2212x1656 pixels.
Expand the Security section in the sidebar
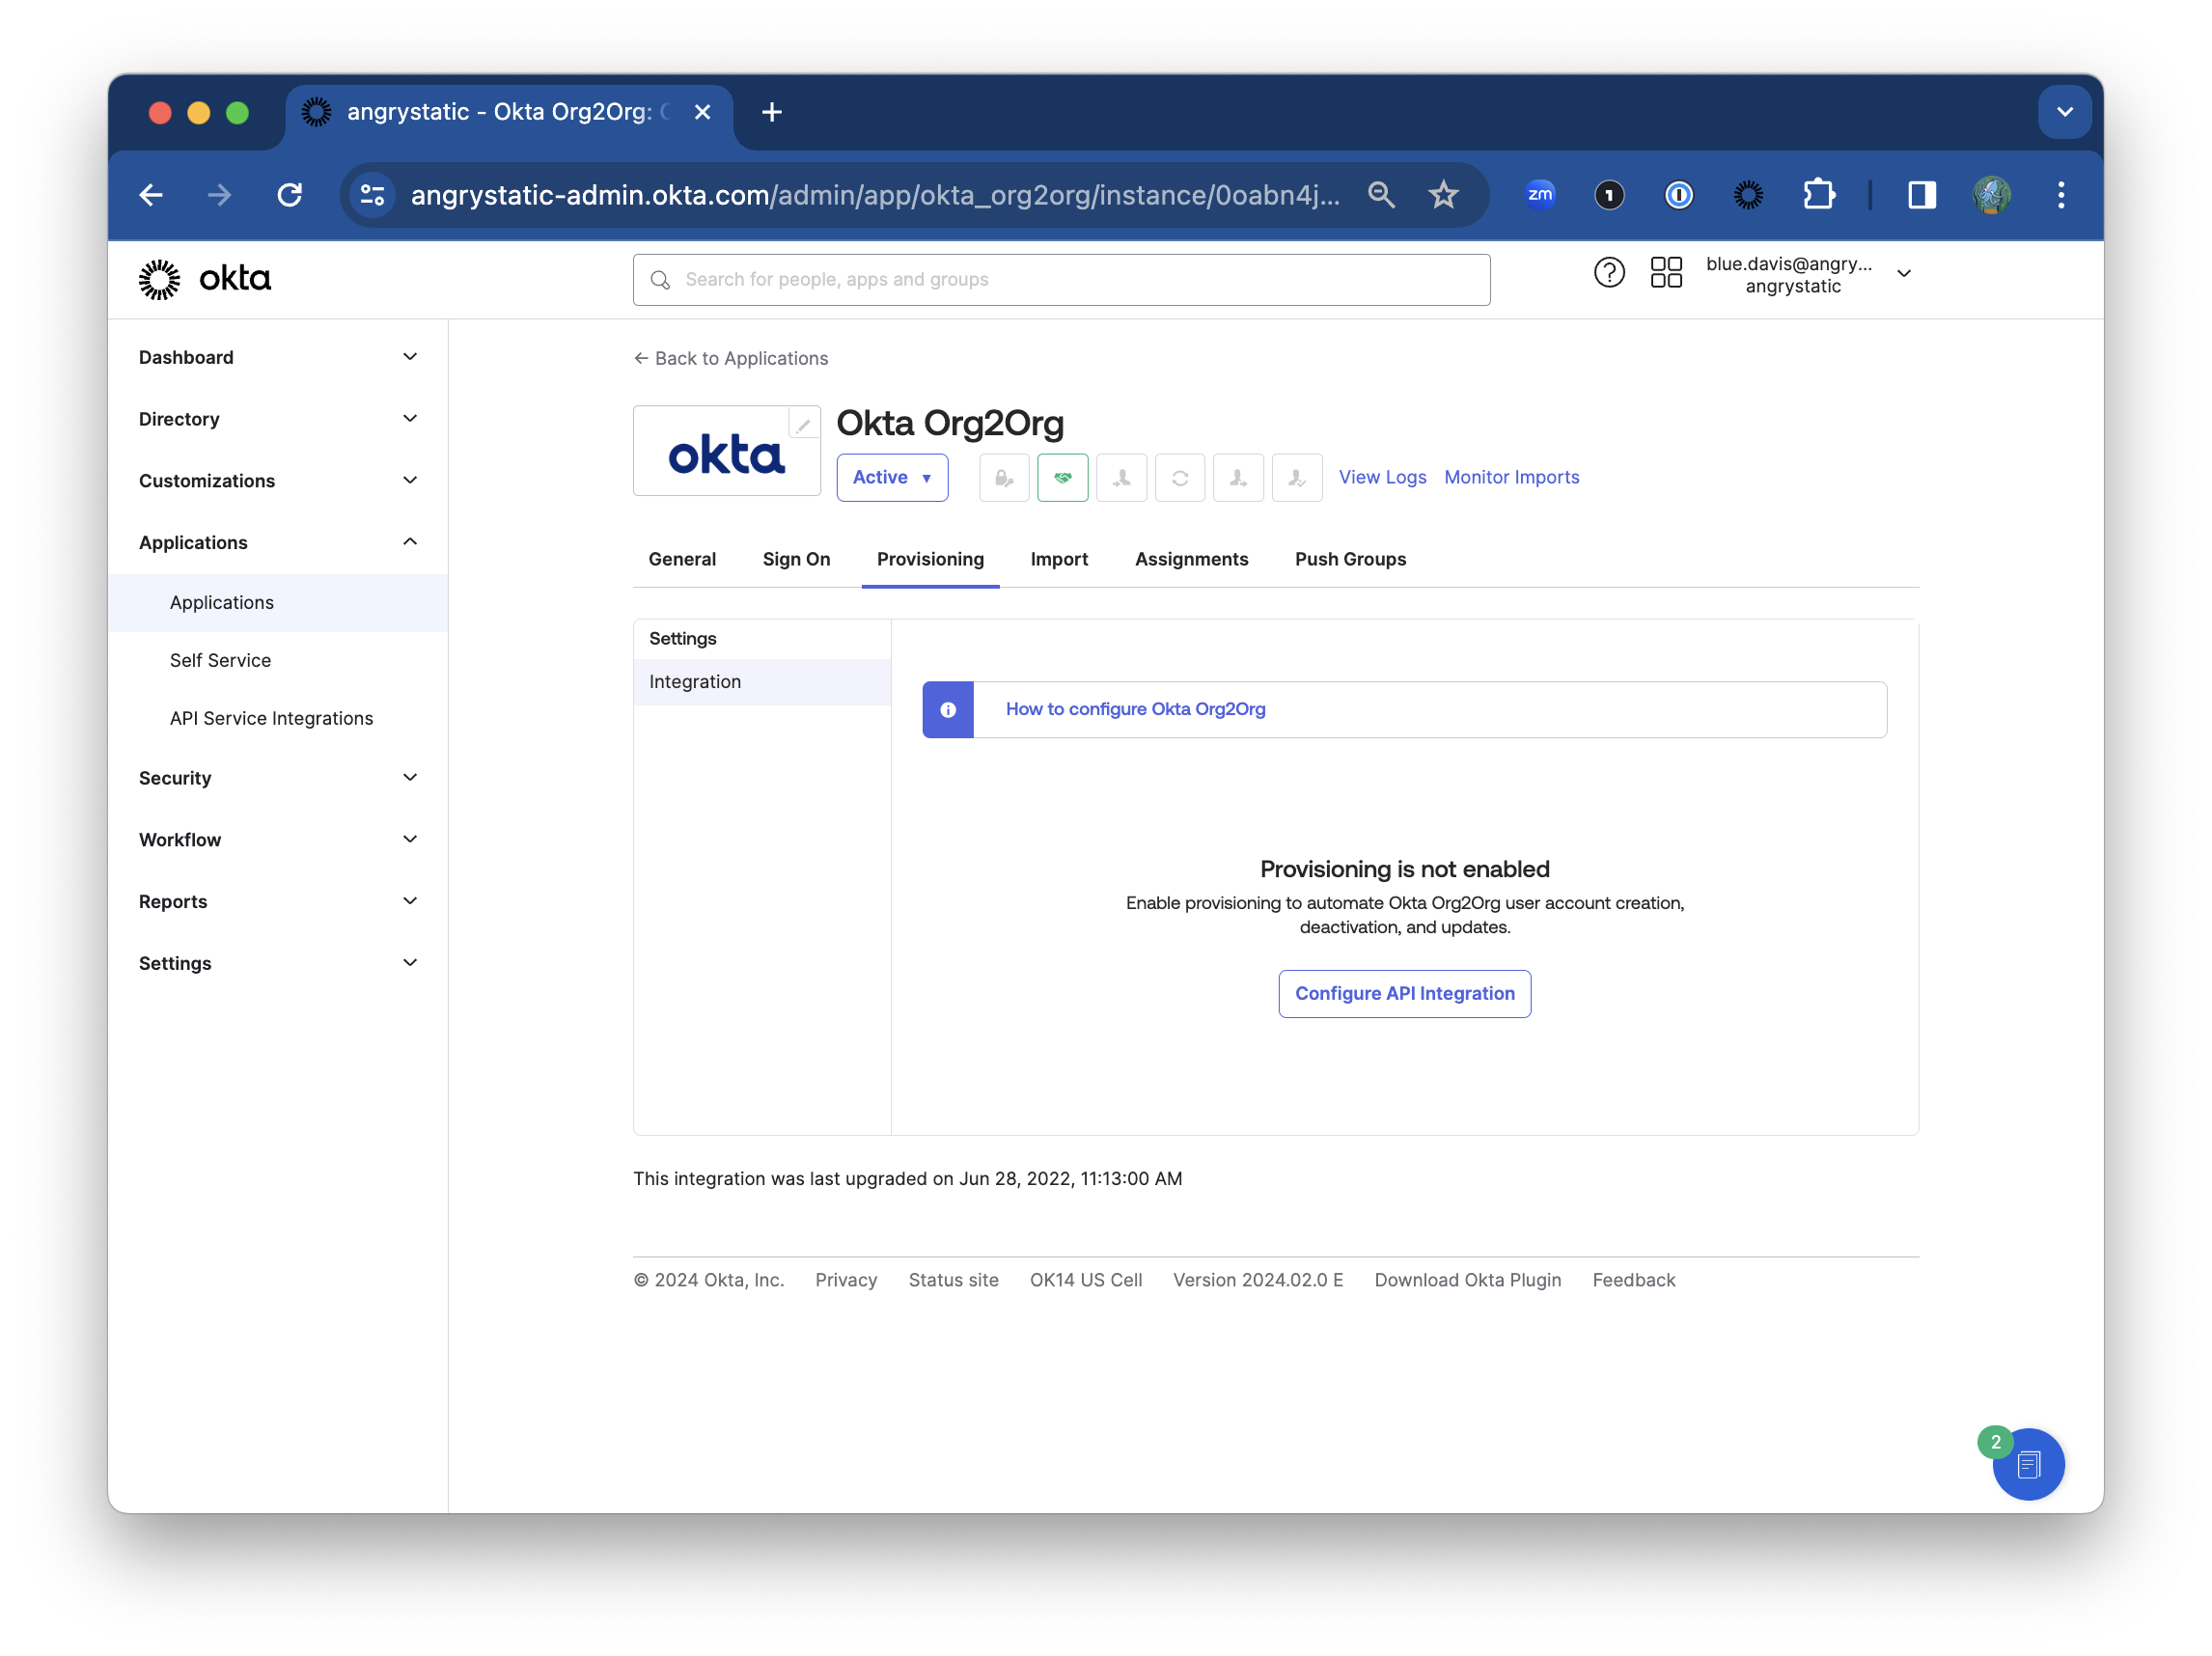pos(276,777)
